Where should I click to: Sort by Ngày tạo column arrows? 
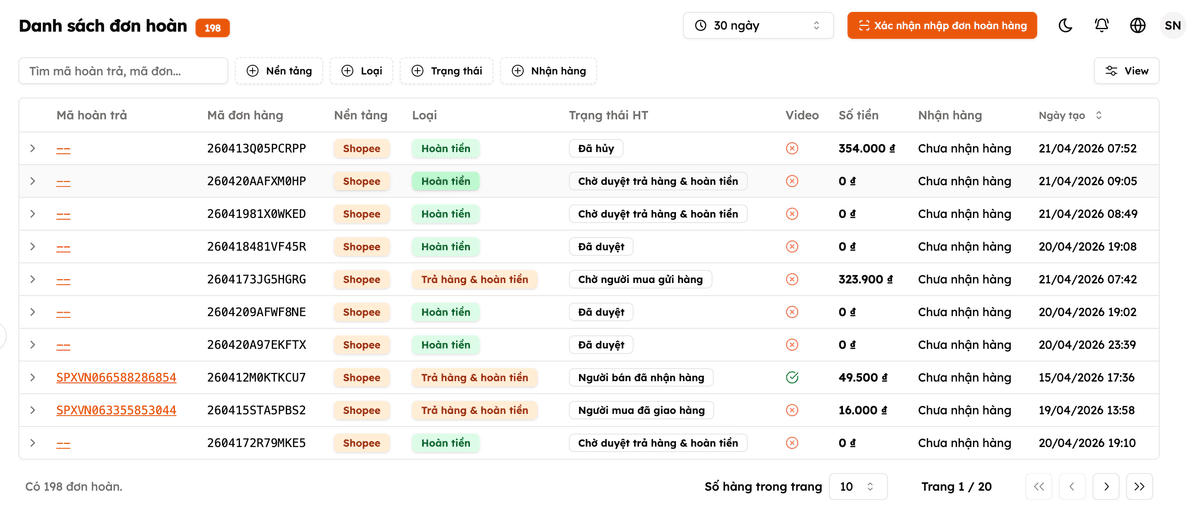coord(1098,115)
